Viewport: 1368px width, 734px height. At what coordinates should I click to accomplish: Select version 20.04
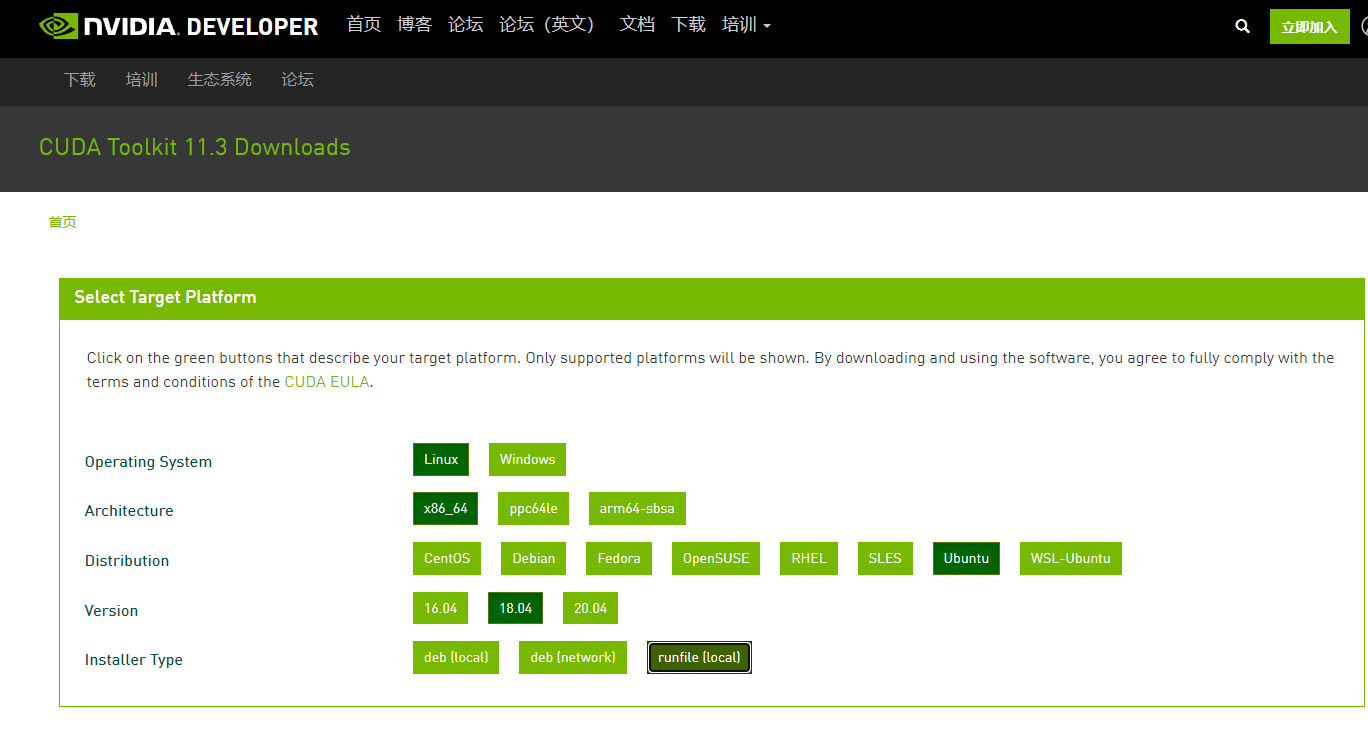pyautogui.click(x=590, y=608)
